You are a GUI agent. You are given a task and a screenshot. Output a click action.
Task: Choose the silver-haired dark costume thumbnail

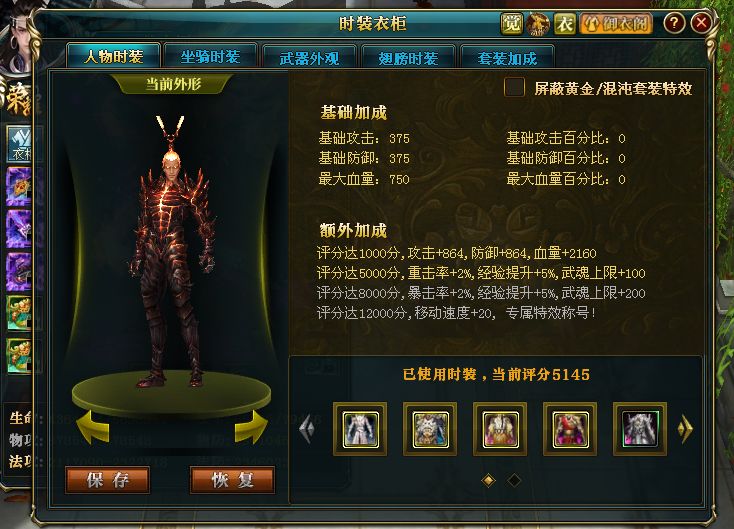640,429
